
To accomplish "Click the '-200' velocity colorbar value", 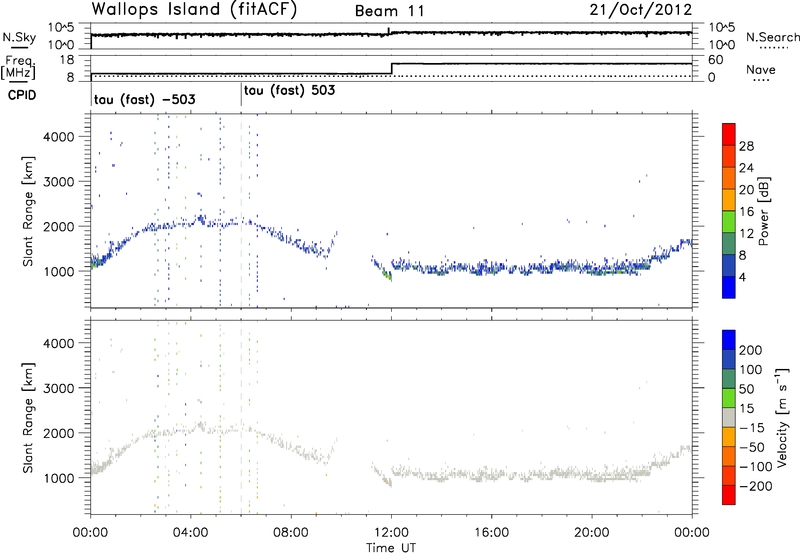I will (756, 486).
